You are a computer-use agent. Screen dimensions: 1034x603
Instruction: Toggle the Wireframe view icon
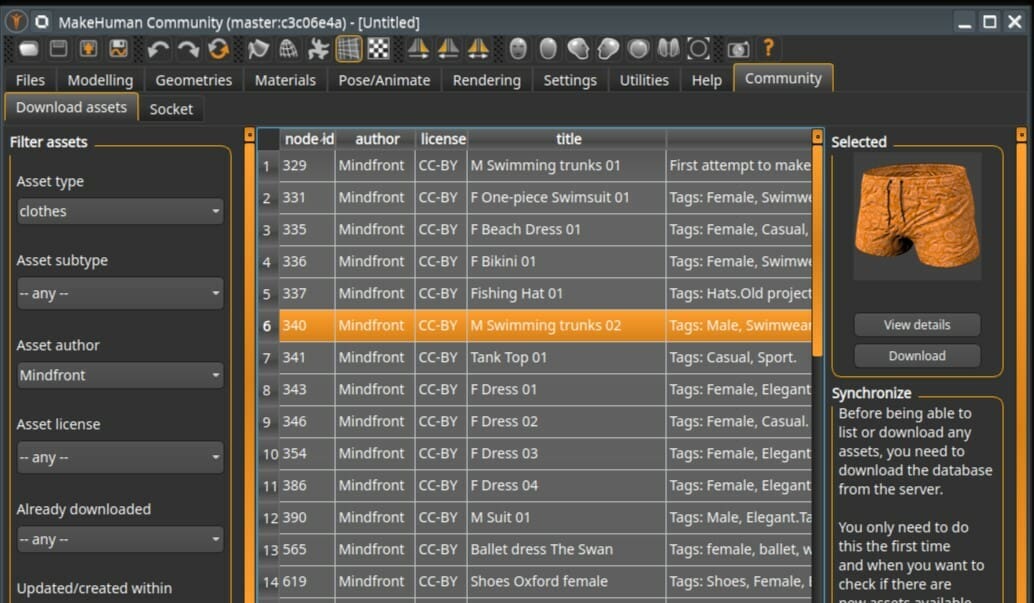pyautogui.click(x=288, y=49)
